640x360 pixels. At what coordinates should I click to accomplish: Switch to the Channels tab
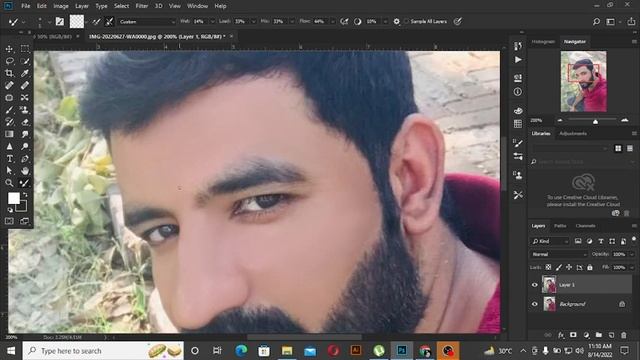(x=585, y=226)
